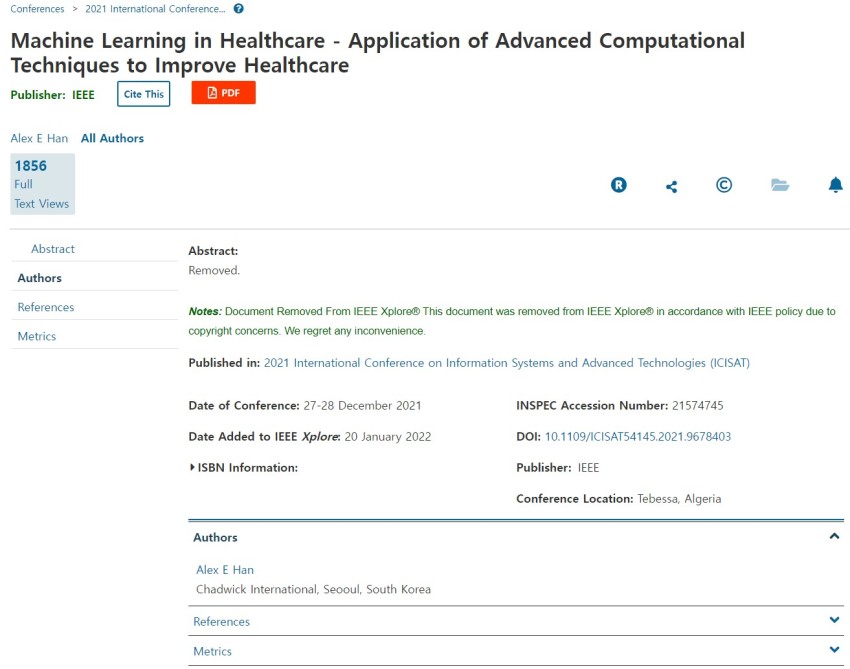
Task: Select Metrics in the left navigation
Action: [37, 336]
